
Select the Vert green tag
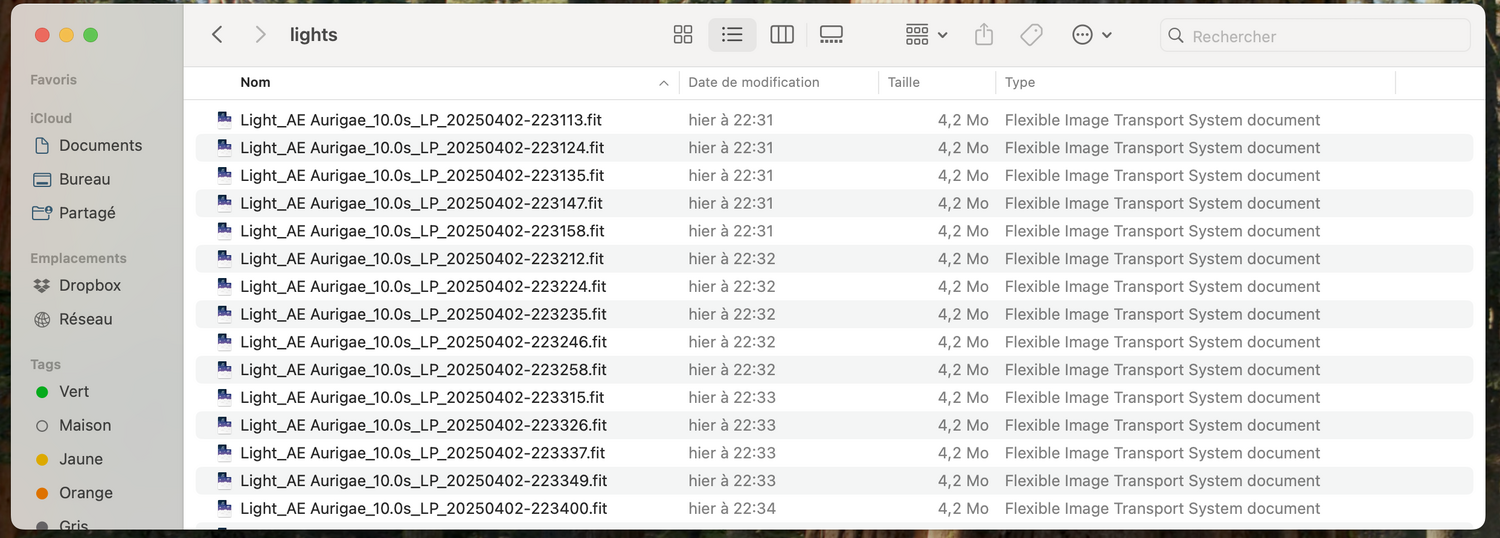click(x=74, y=392)
